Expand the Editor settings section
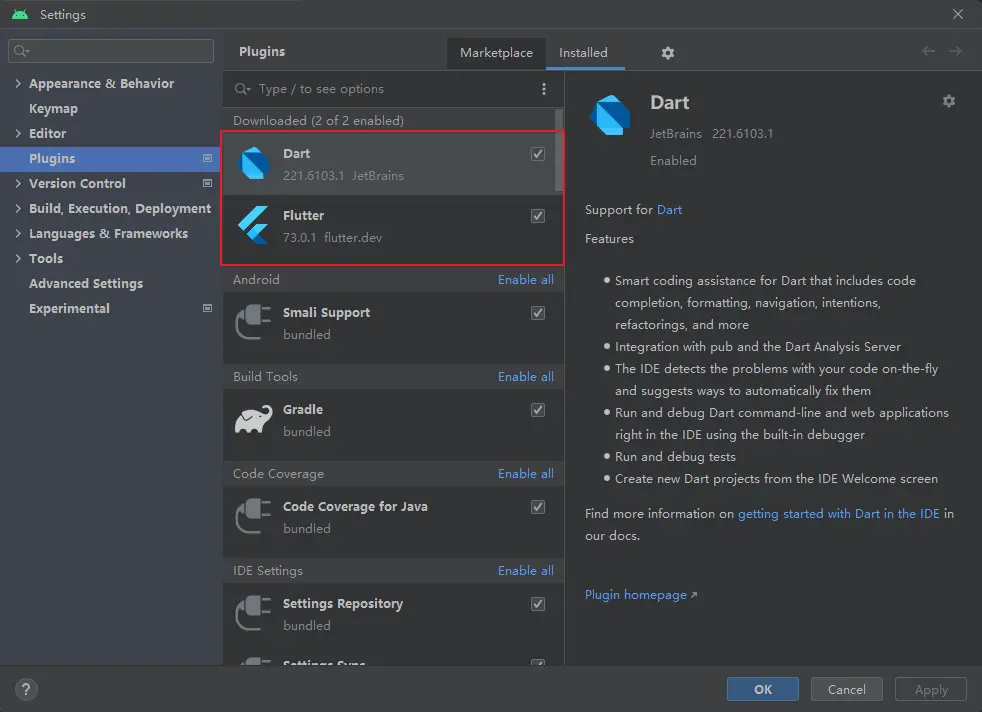Image resolution: width=982 pixels, height=712 pixels. (x=18, y=134)
